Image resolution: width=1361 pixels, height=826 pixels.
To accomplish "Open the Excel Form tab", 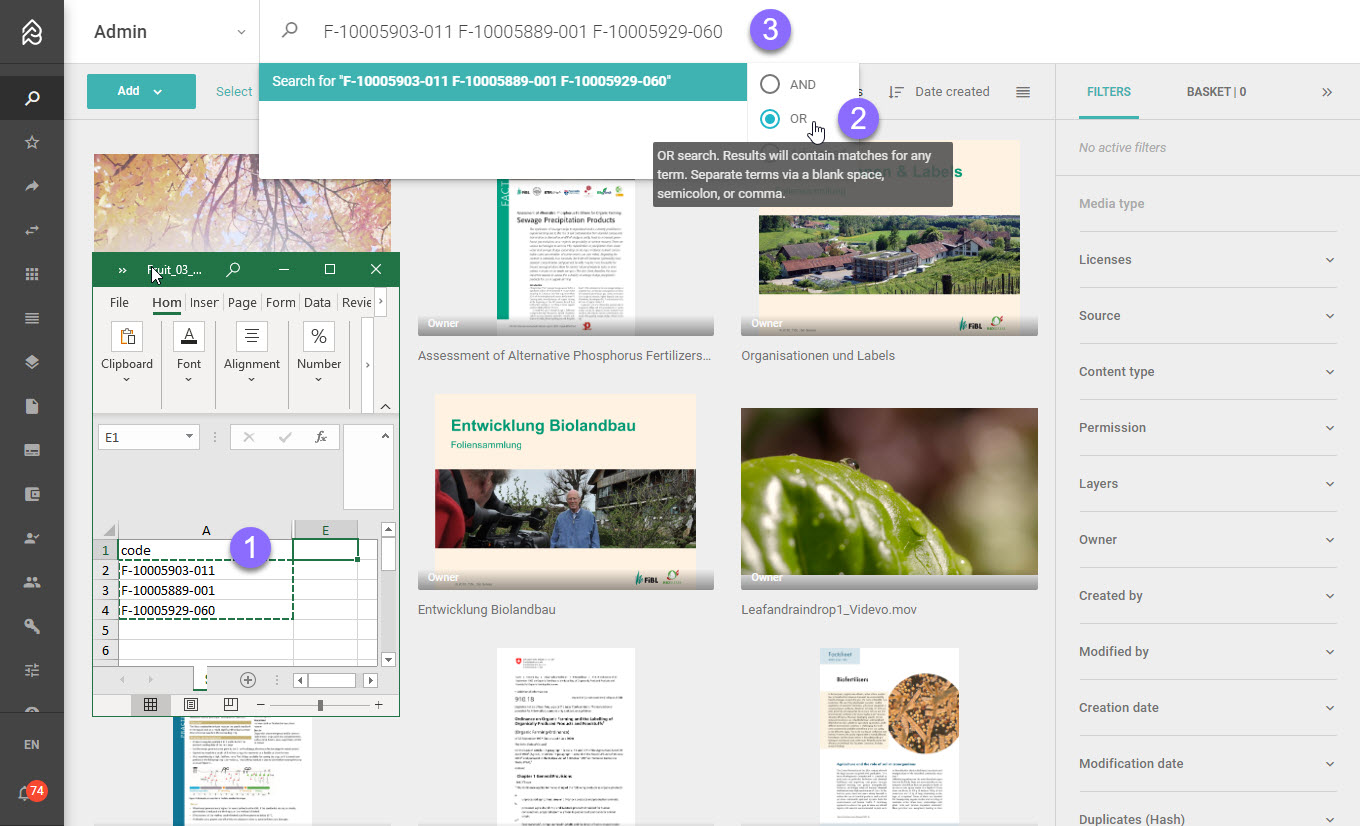I will (x=281, y=303).
